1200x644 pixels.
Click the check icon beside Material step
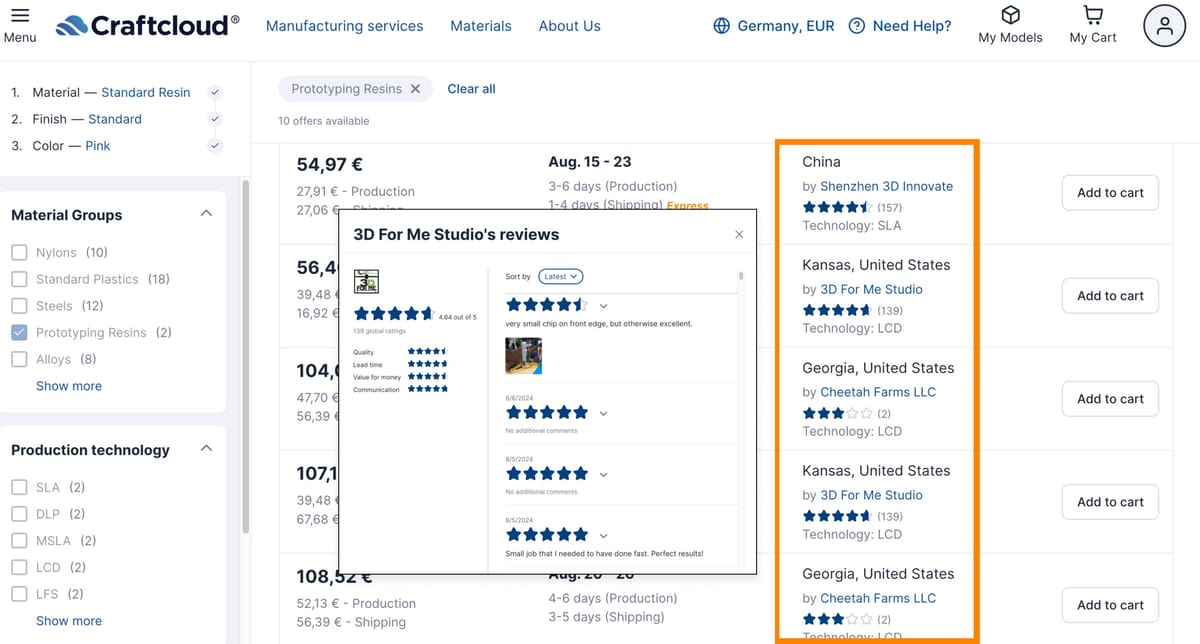tap(214, 92)
